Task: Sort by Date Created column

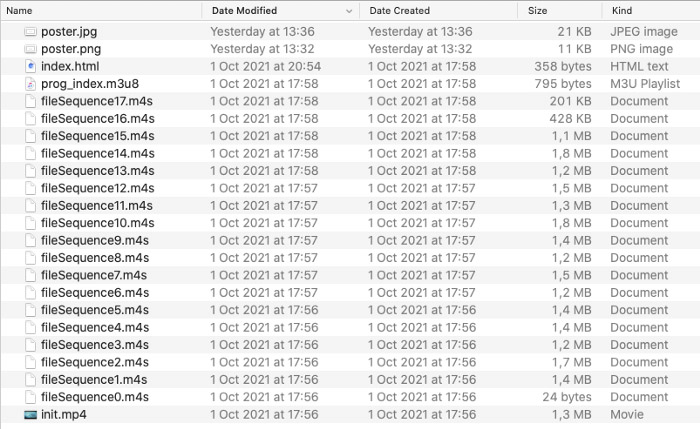Action: (x=400, y=11)
